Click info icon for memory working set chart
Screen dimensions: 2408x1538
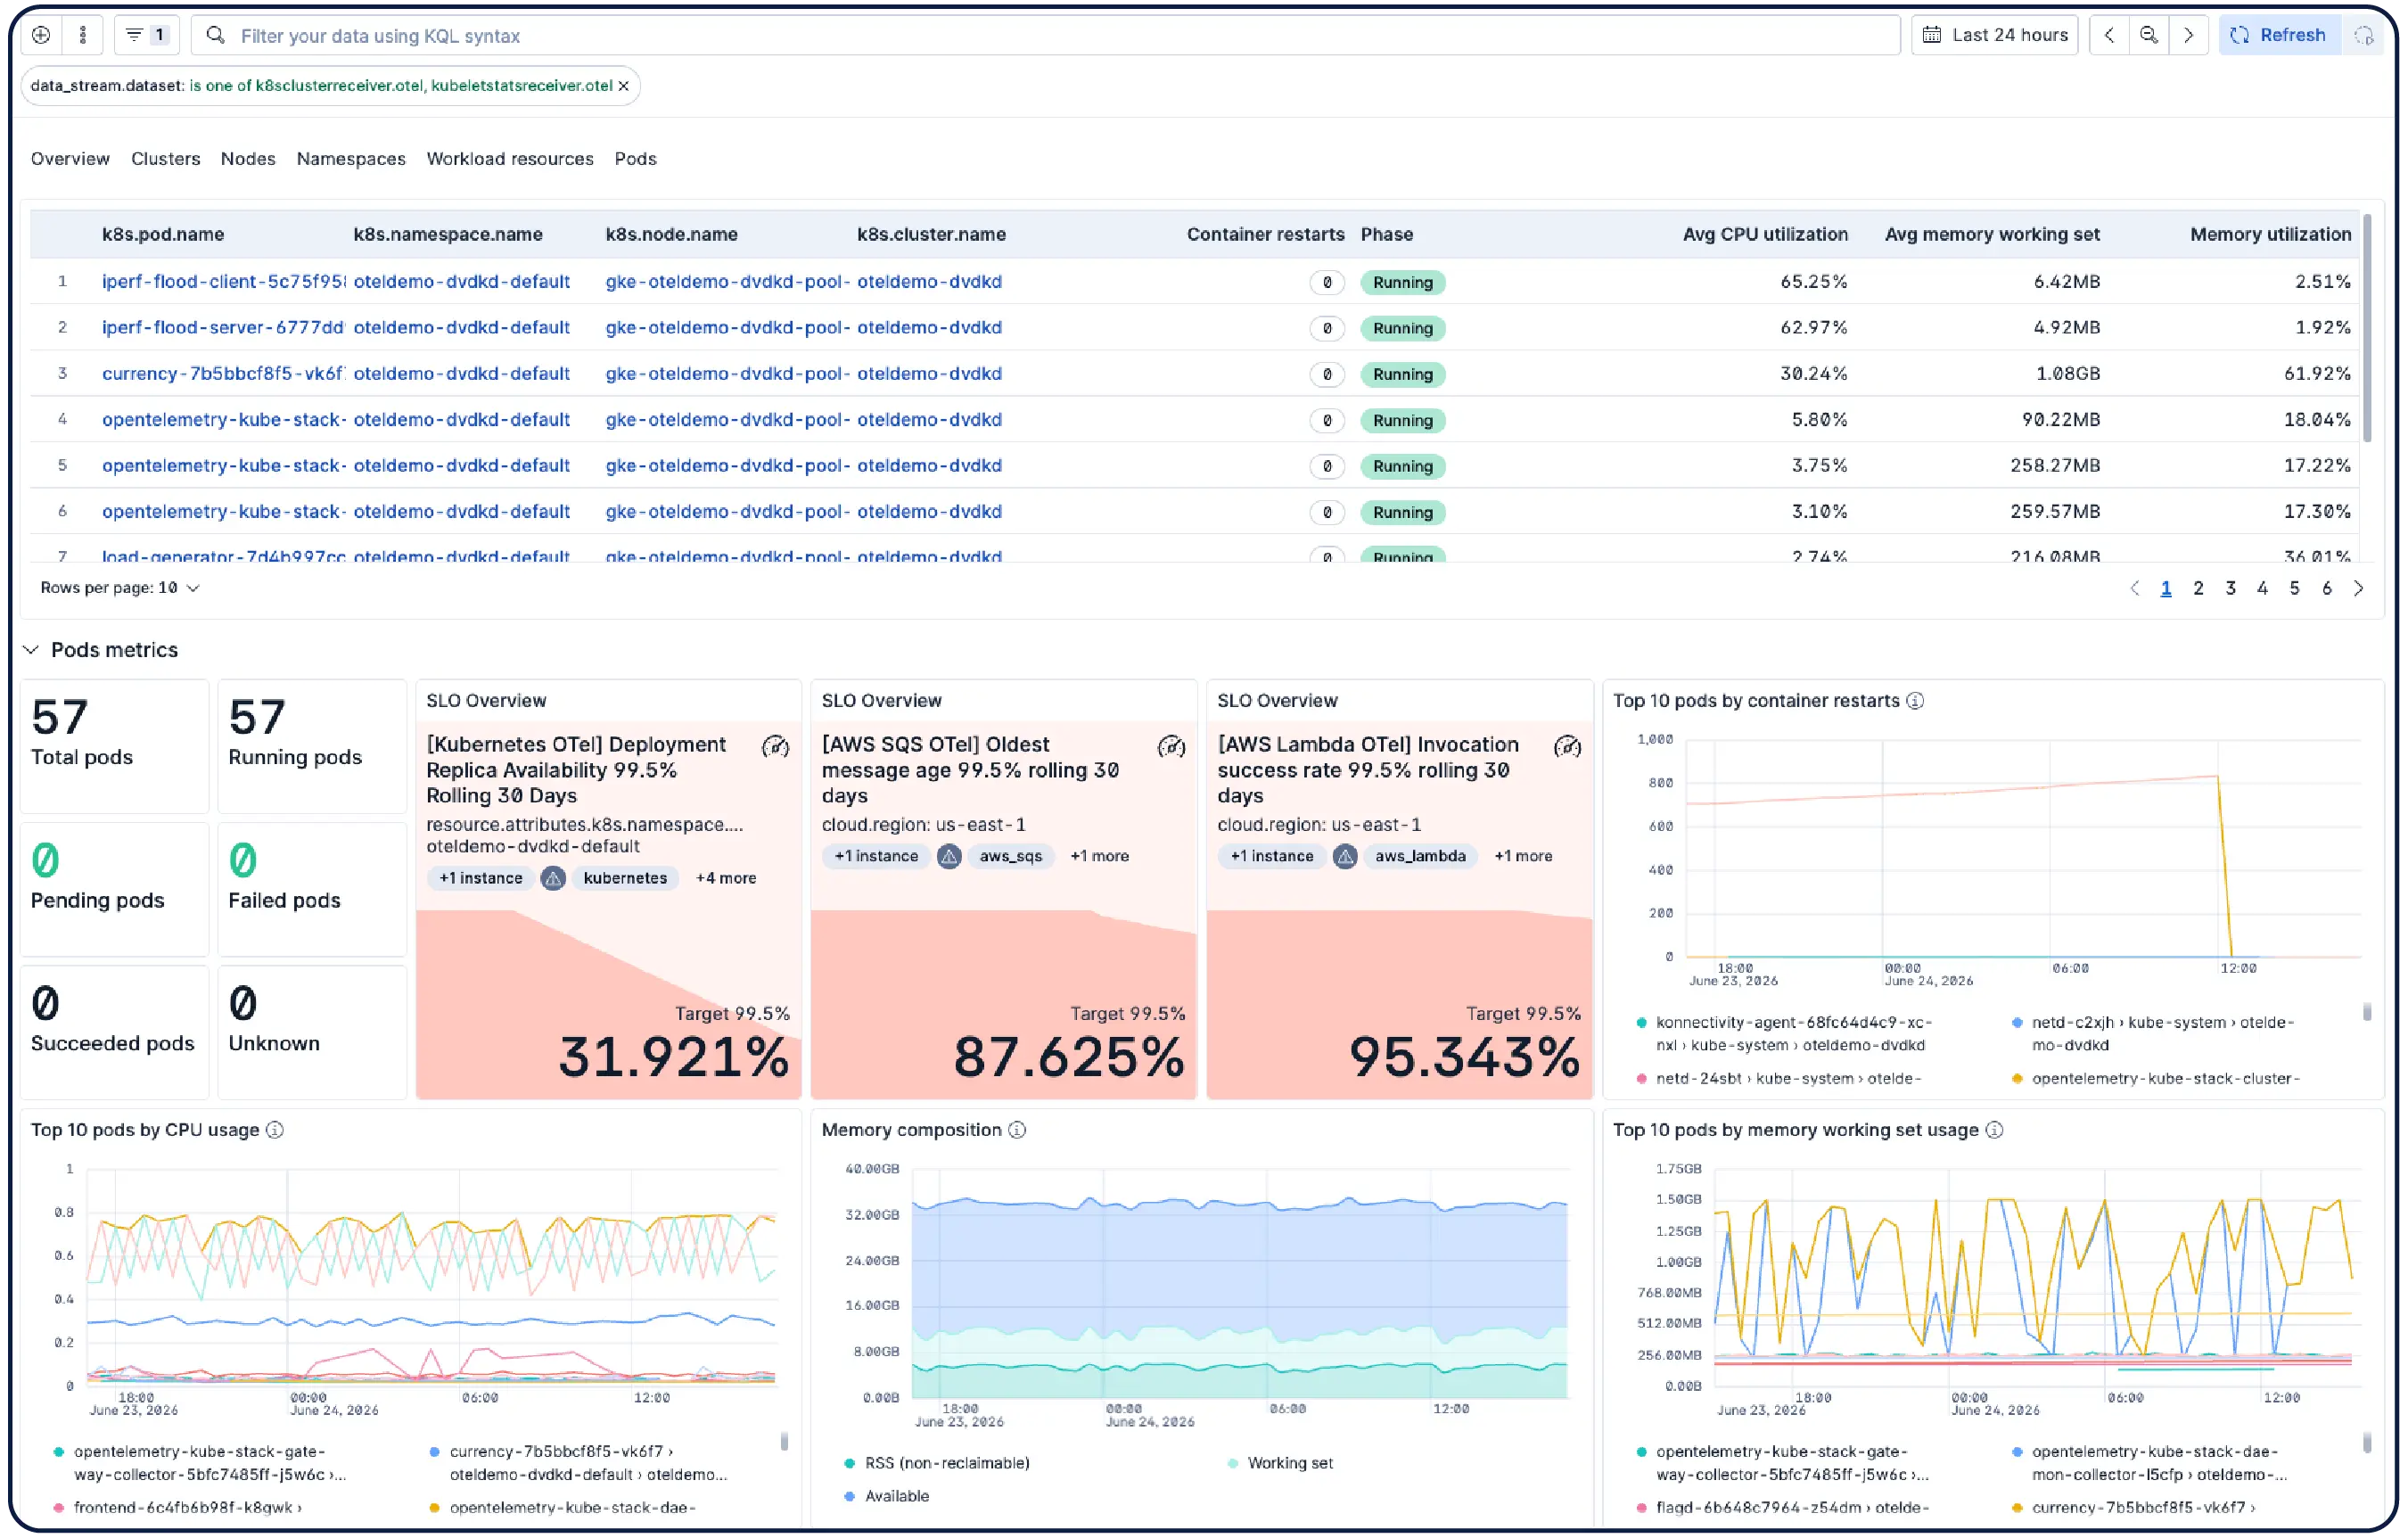tap(1994, 1130)
